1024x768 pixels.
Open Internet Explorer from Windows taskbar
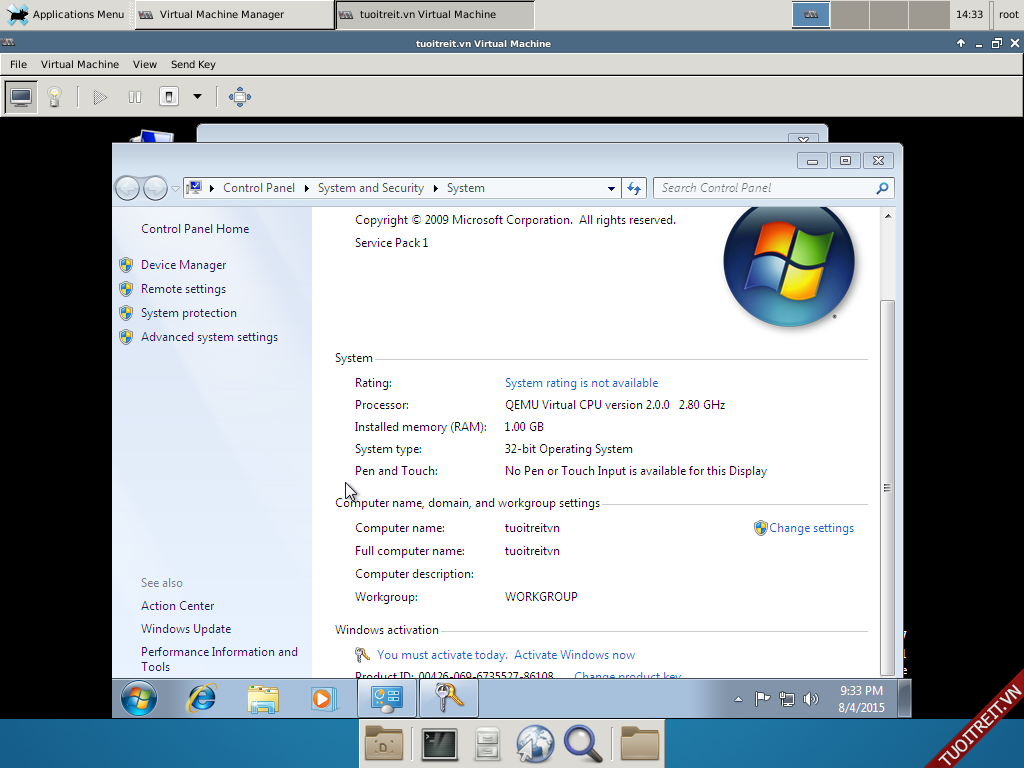(x=202, y=698)
